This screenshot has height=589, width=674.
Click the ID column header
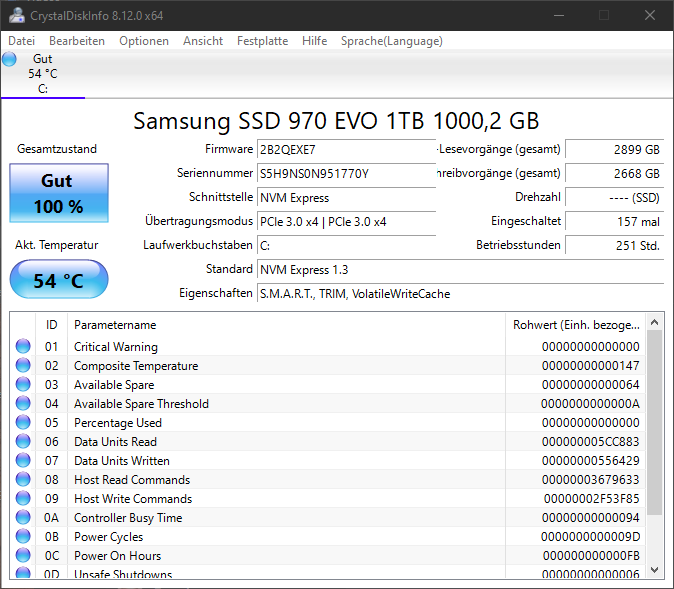click(52, 325)
